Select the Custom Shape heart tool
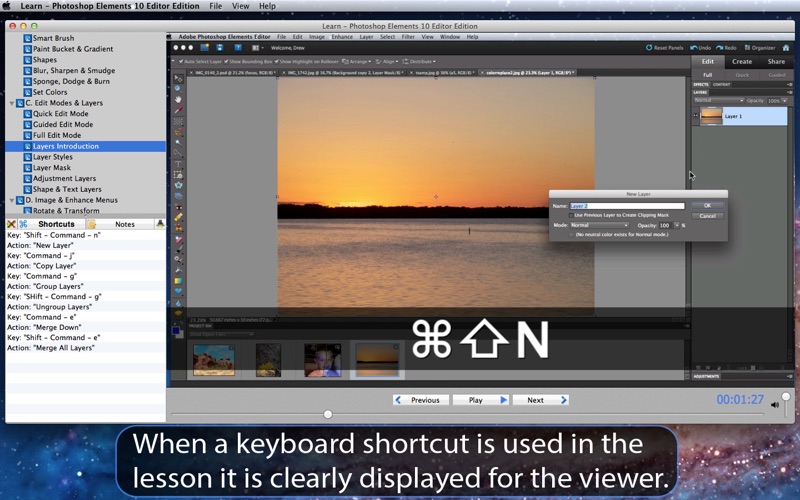 click(178, 291)
